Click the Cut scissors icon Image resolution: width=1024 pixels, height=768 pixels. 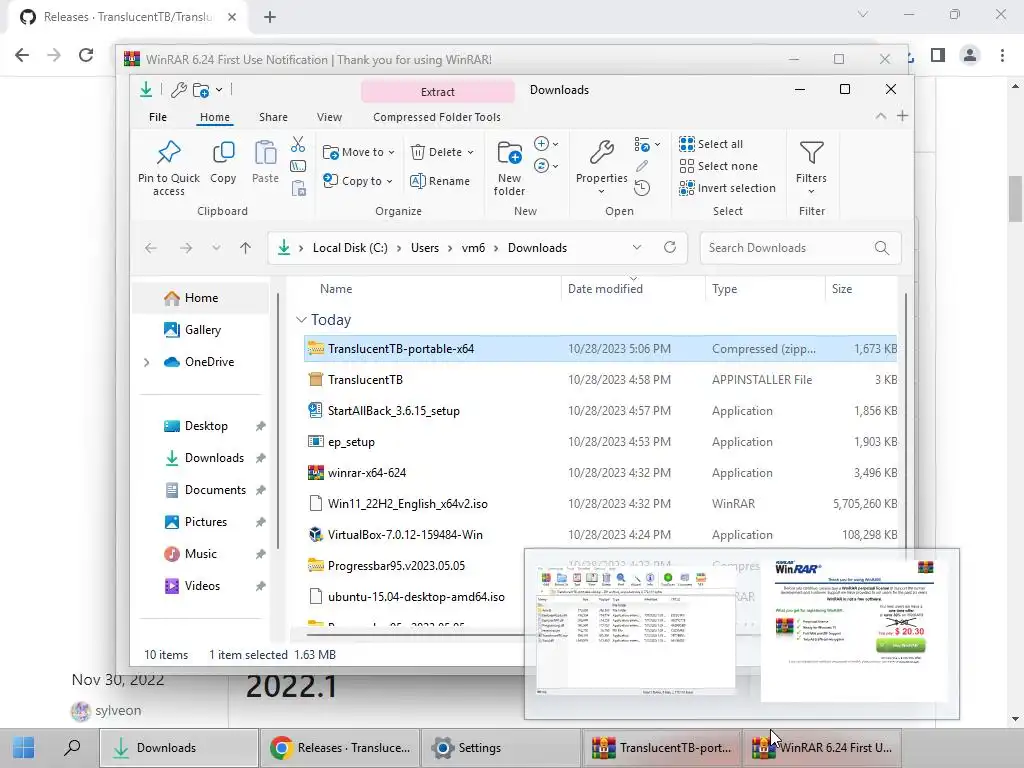click(x=298, y=144)
